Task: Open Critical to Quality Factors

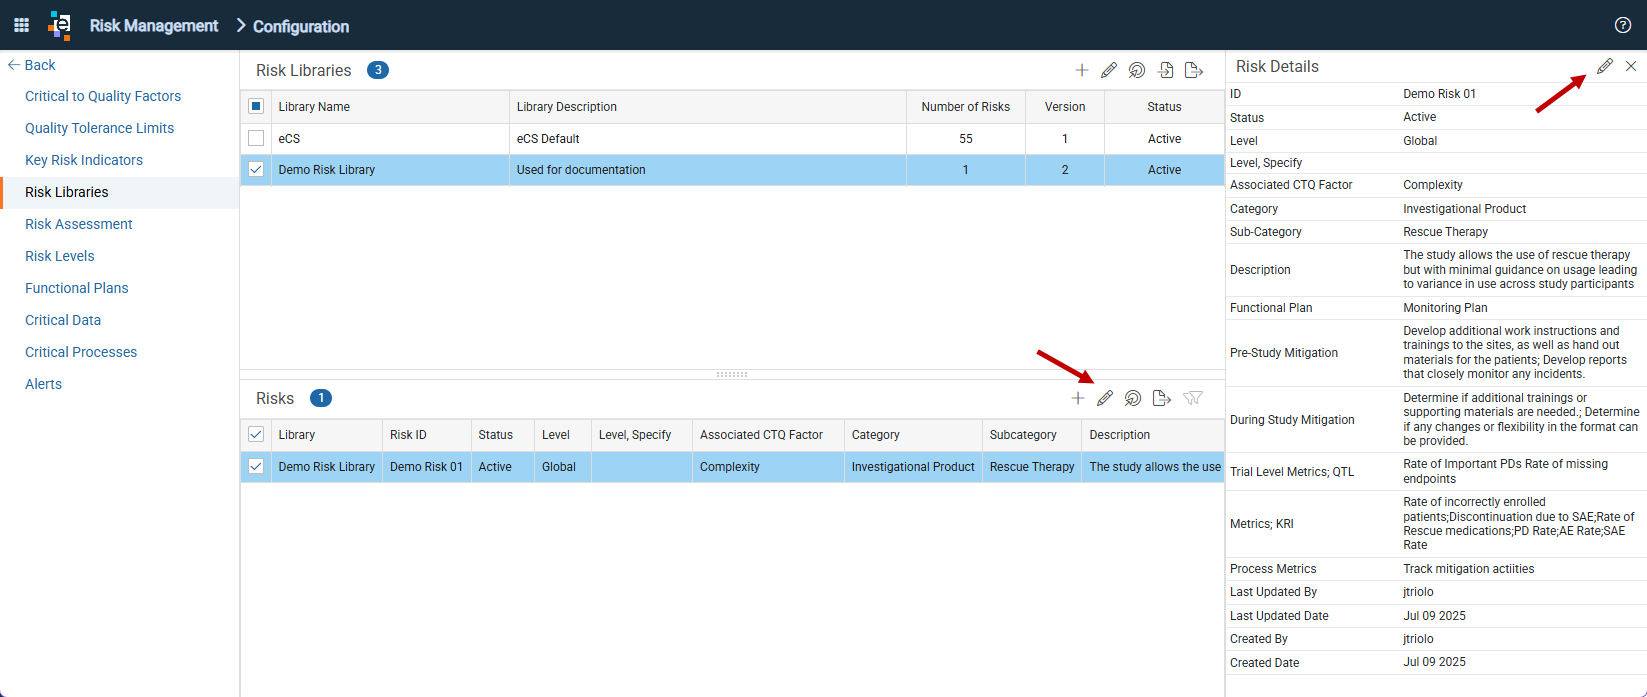Action: tap(103, 96)
